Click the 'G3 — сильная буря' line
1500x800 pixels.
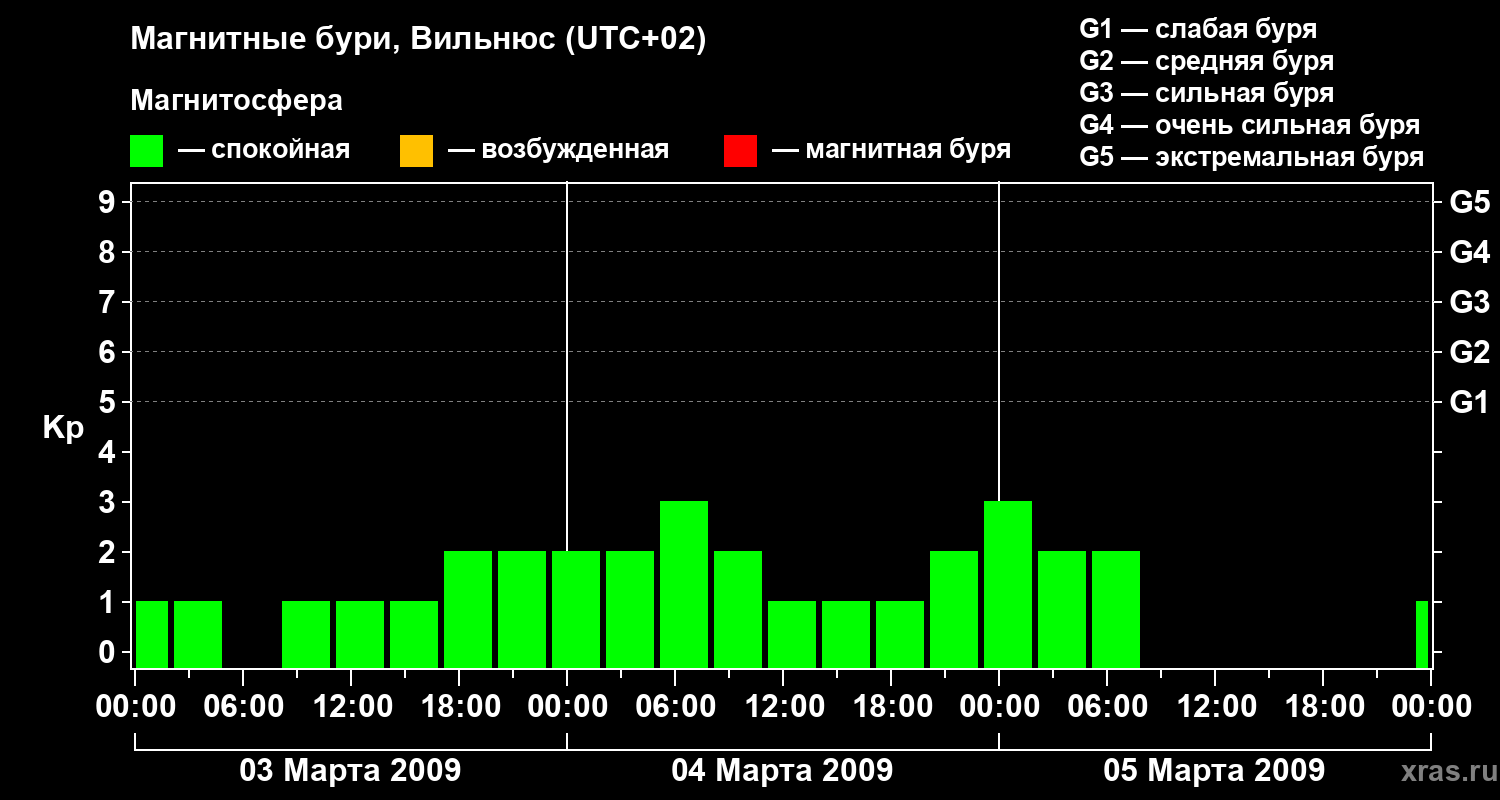(x=1207, y=93)
